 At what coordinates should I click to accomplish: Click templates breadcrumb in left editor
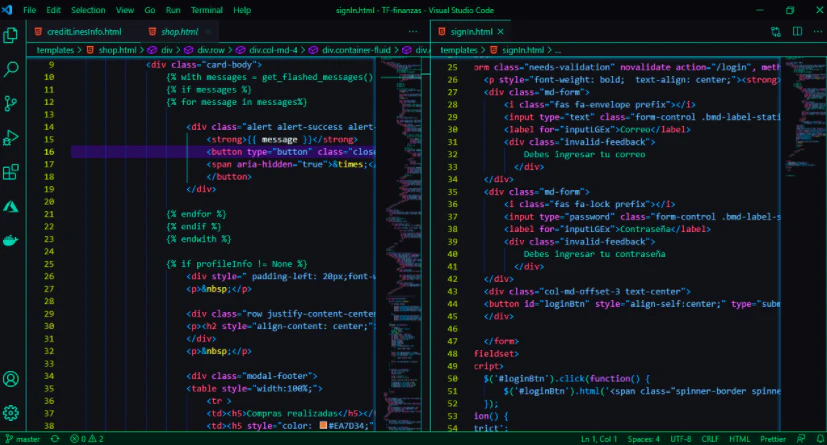tap(55, 50)
